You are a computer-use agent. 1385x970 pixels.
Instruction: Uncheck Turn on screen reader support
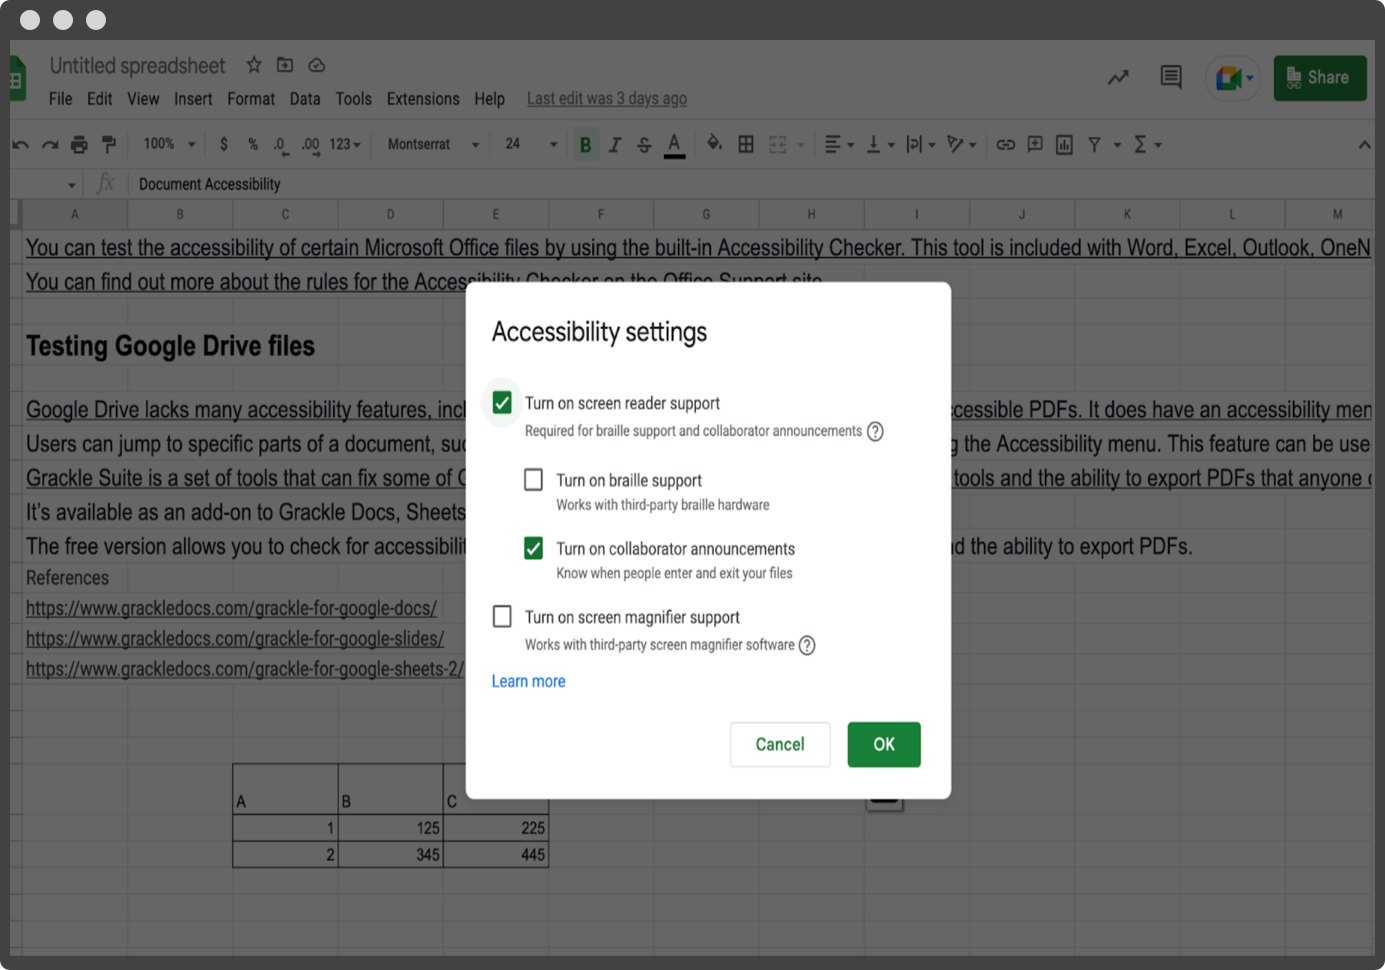[502, 403]
